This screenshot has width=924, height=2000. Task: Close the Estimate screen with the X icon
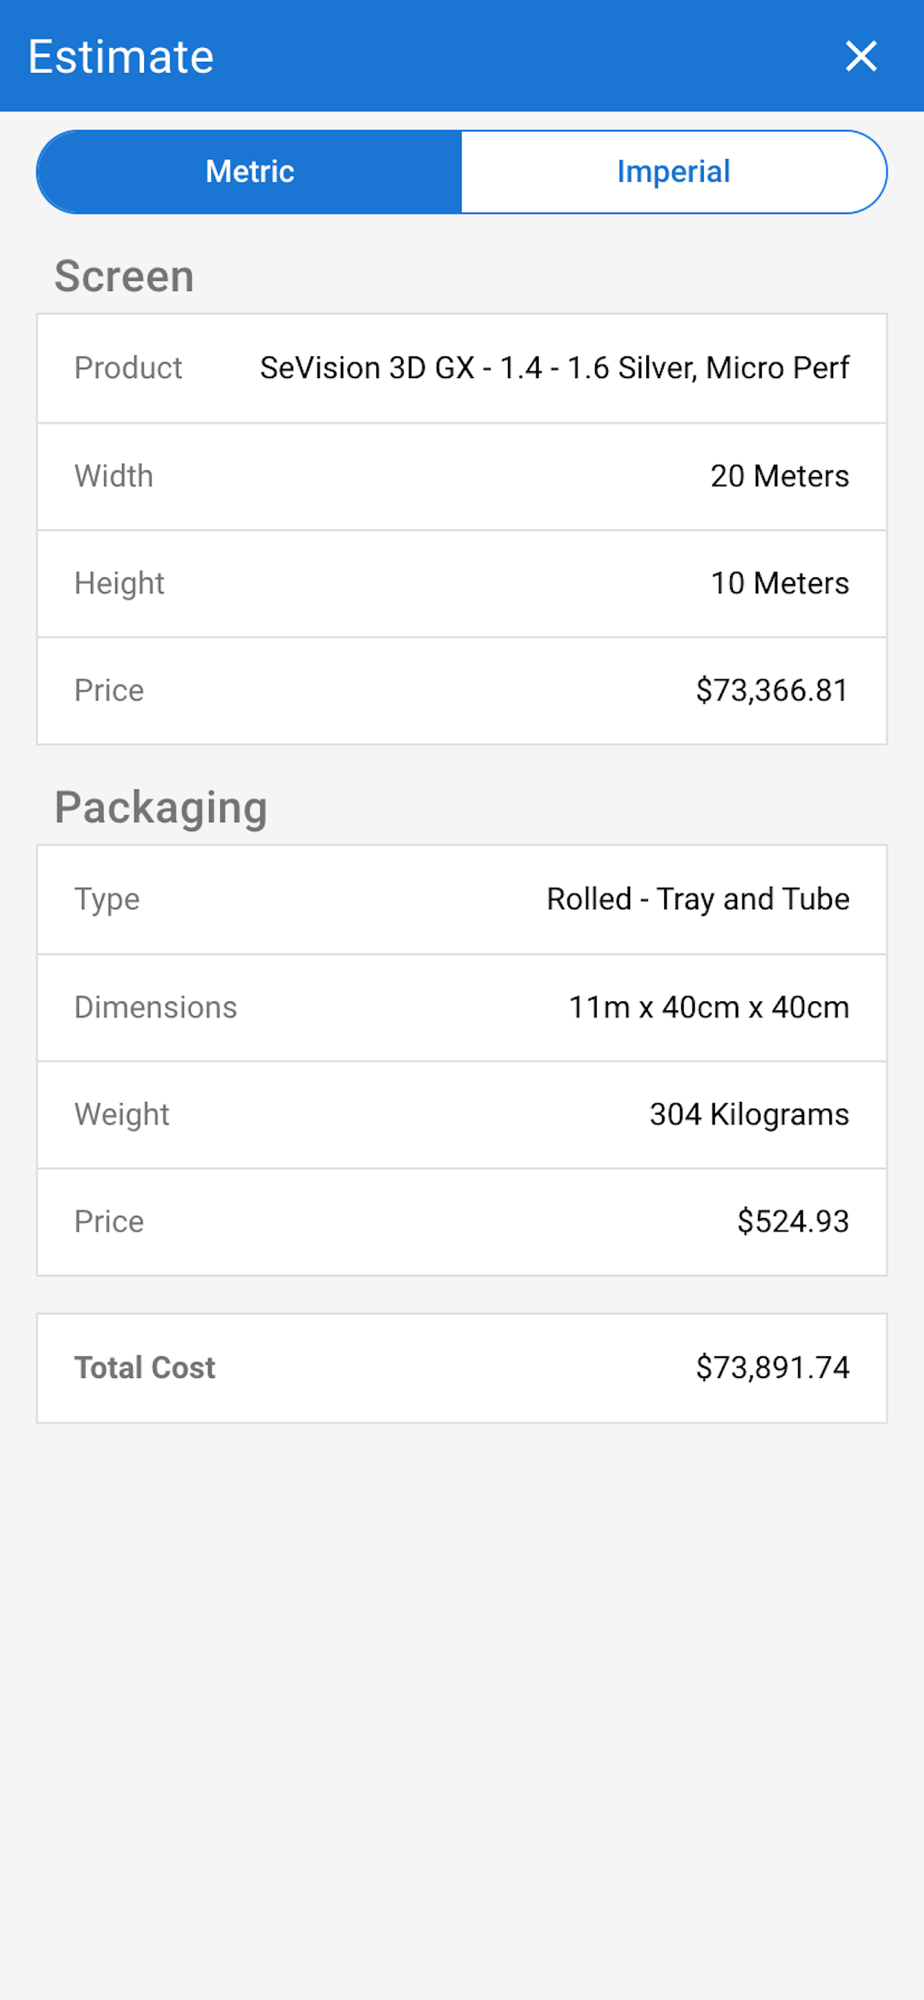(860, 56)
